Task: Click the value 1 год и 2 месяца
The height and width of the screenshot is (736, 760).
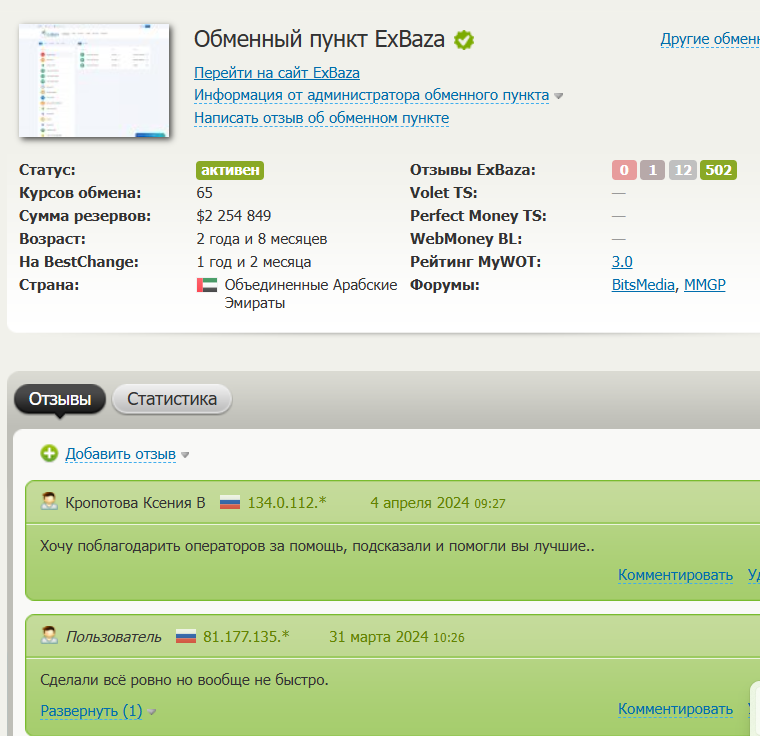Action: click(x=253, y=262)
